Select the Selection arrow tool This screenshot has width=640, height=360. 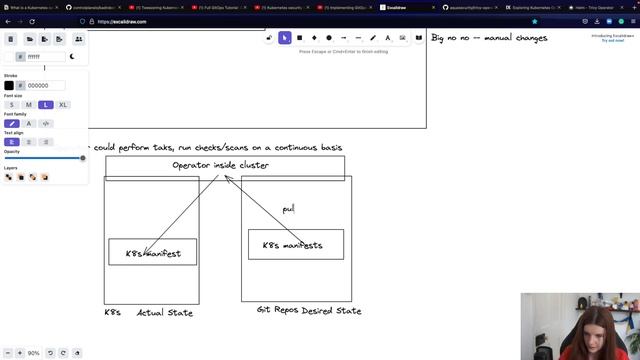click(x=284, y=38)
